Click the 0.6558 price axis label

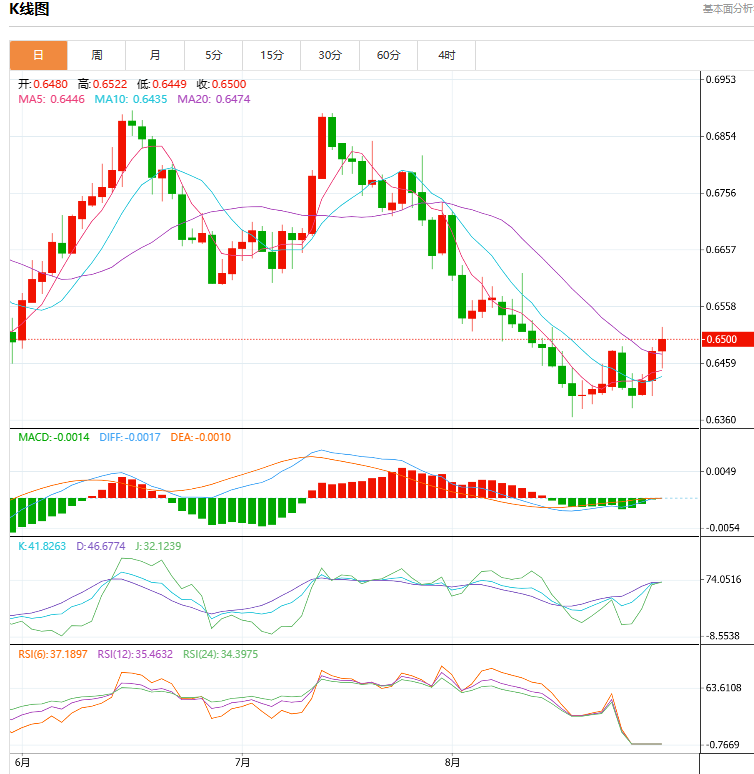(721, 307)
